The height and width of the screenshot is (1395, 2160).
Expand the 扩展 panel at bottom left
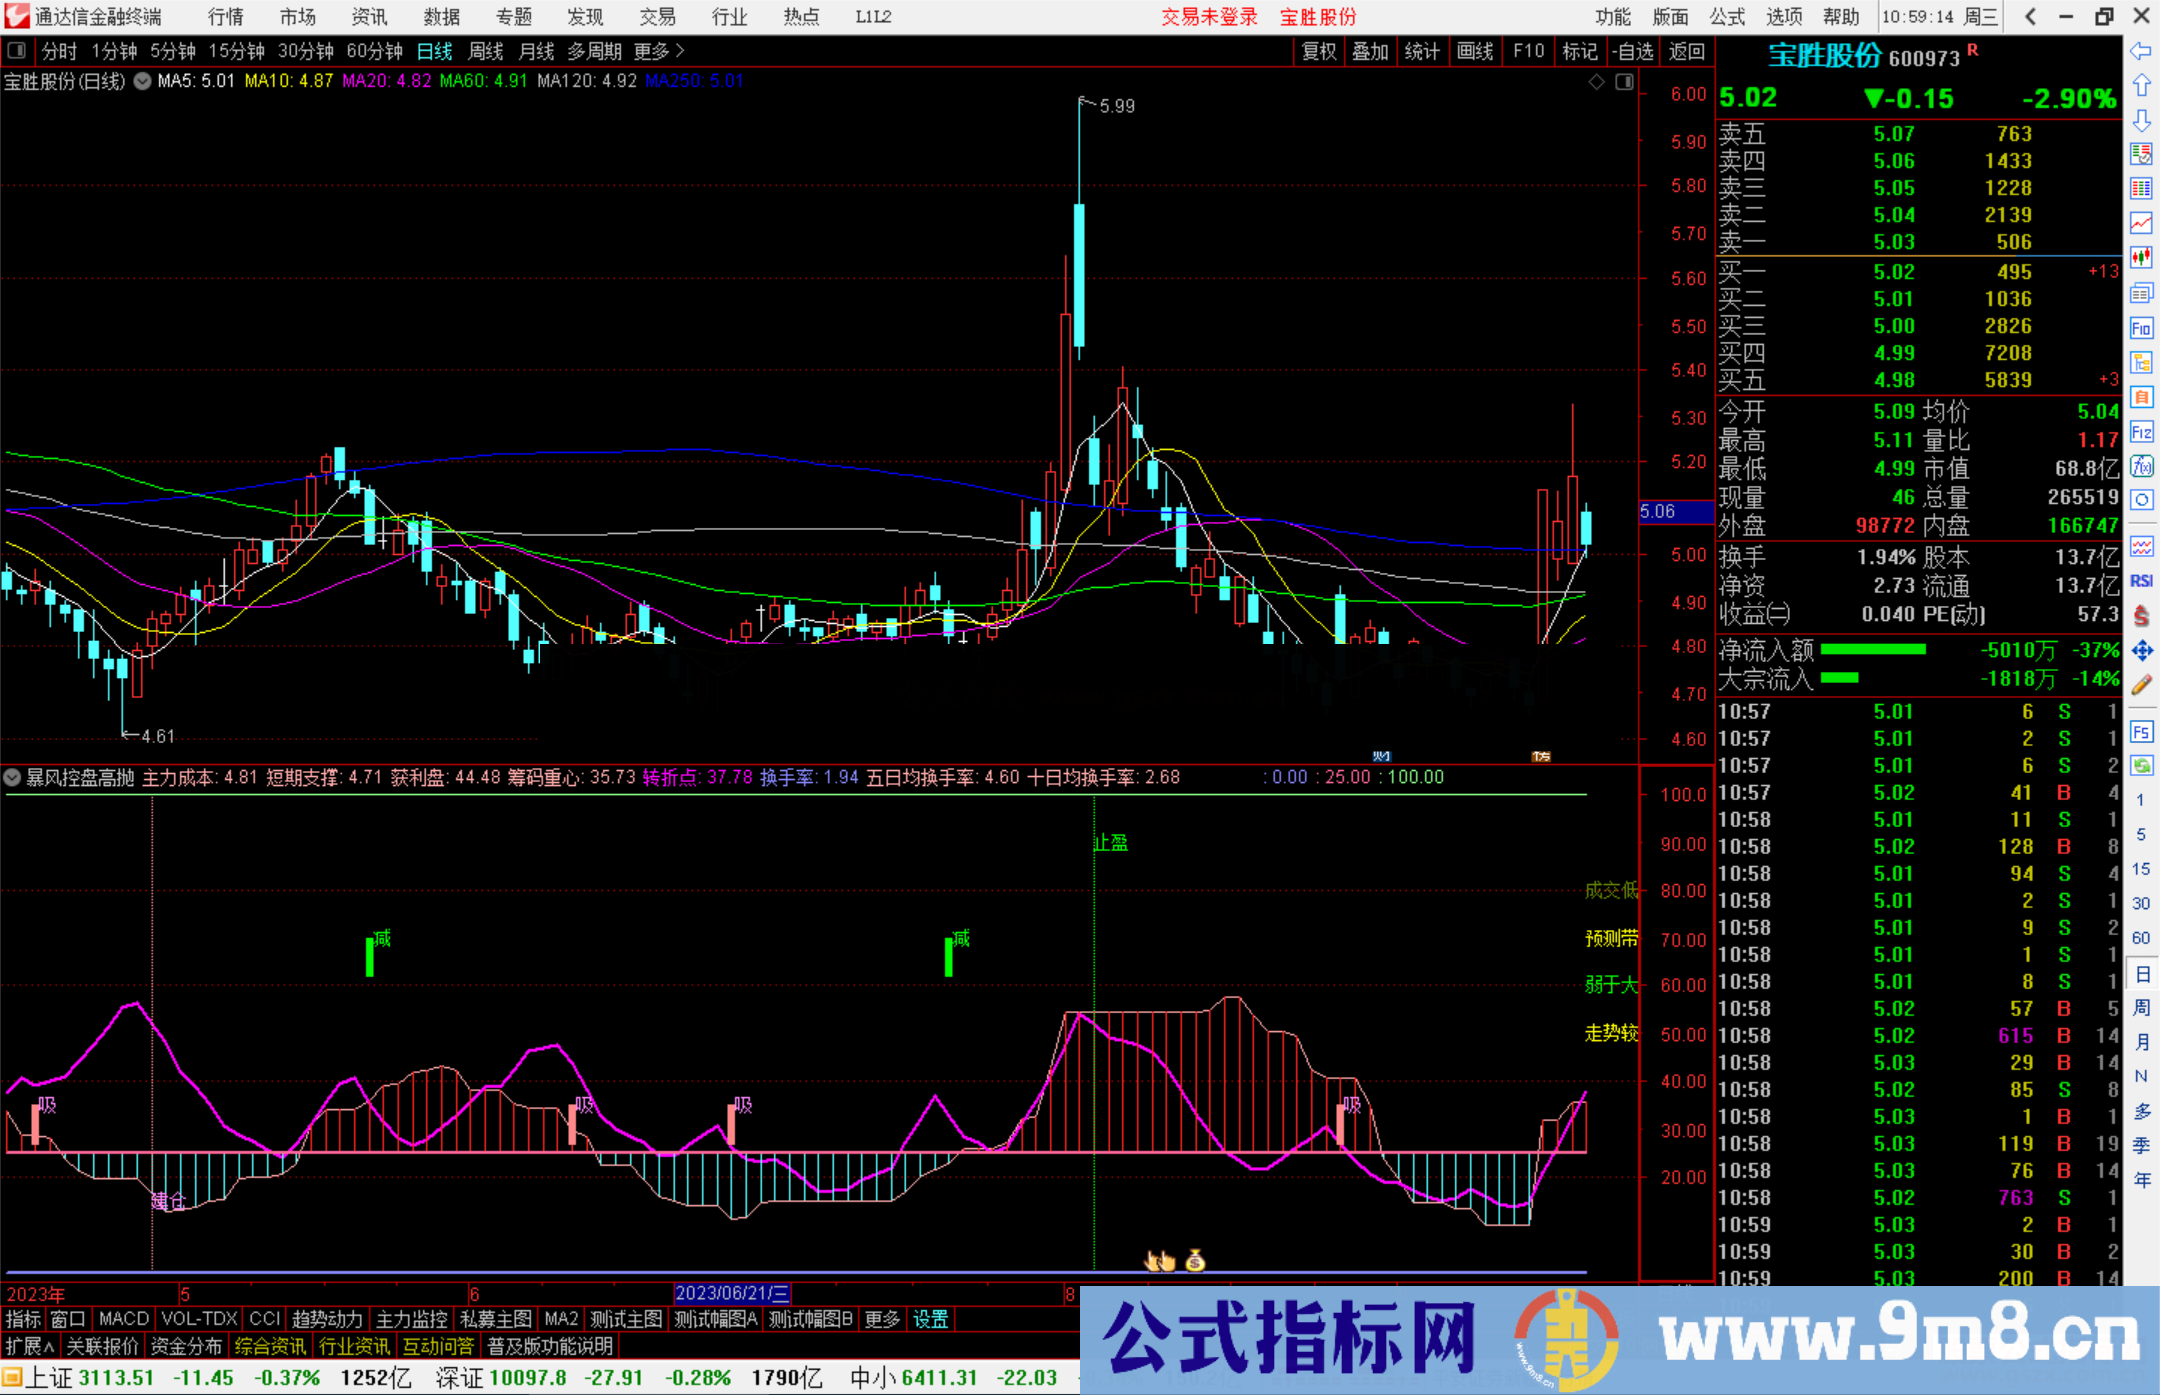[x=30, y=1346]
